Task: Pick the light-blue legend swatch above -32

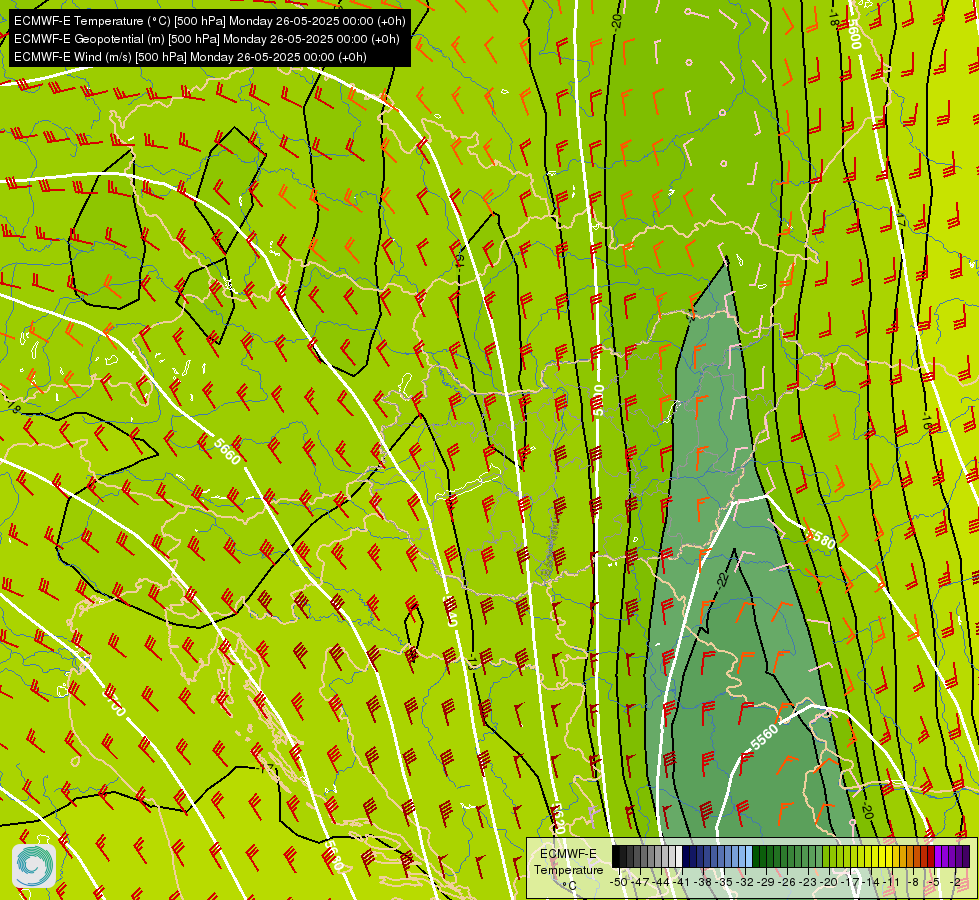Action: (749, 856)
